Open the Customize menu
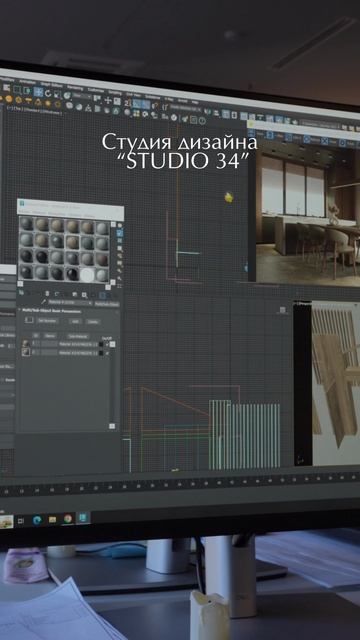 tap(96, 90)
